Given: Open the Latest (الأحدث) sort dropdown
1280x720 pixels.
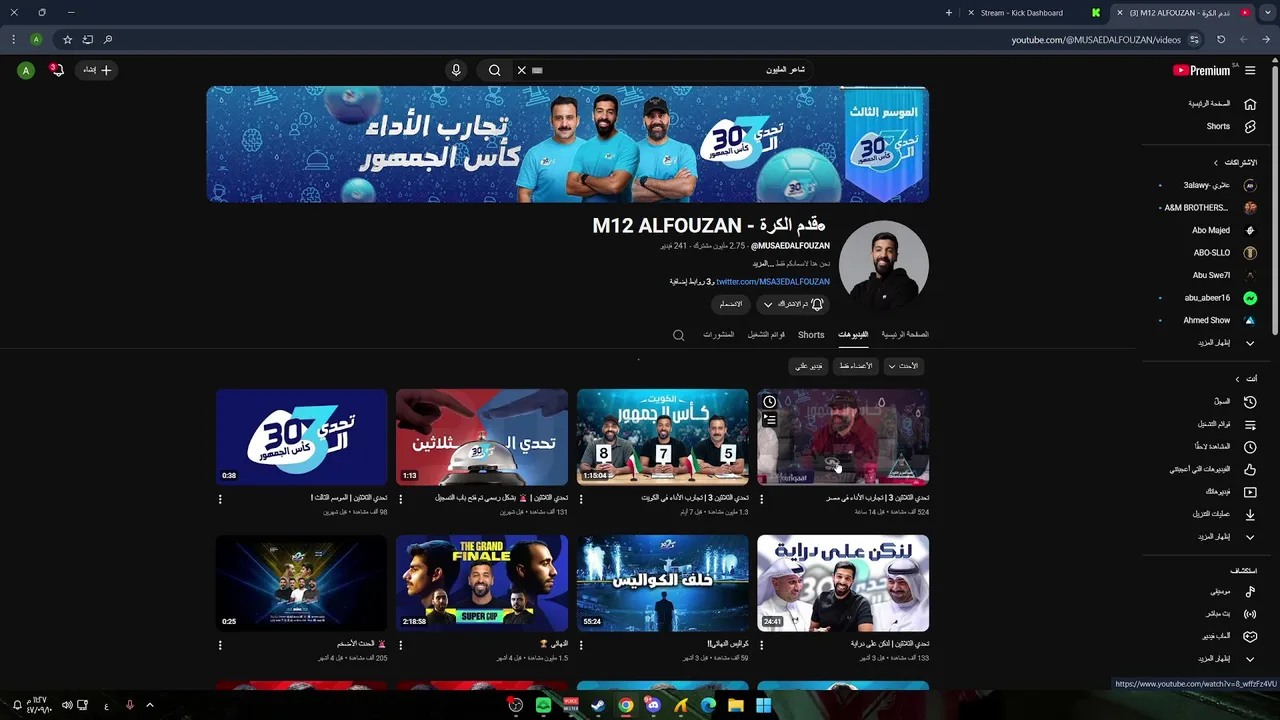Looking at the screenshot, I should (903, 366).
